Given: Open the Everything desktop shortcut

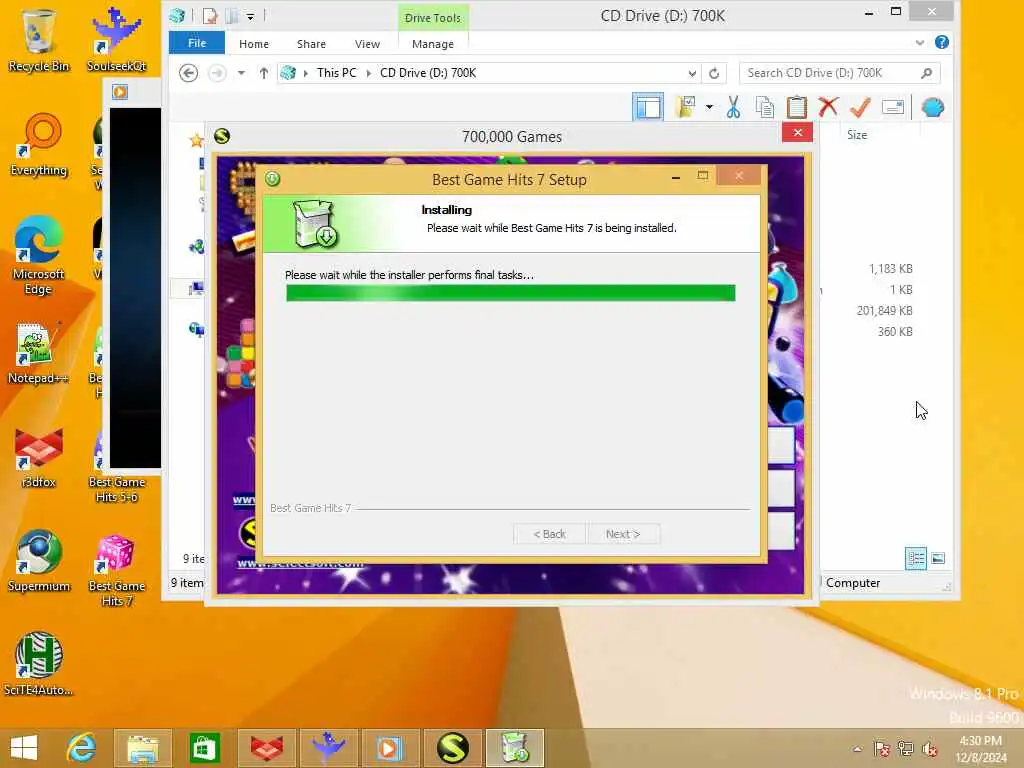Looking at the screenshot, I should point(39,145).
